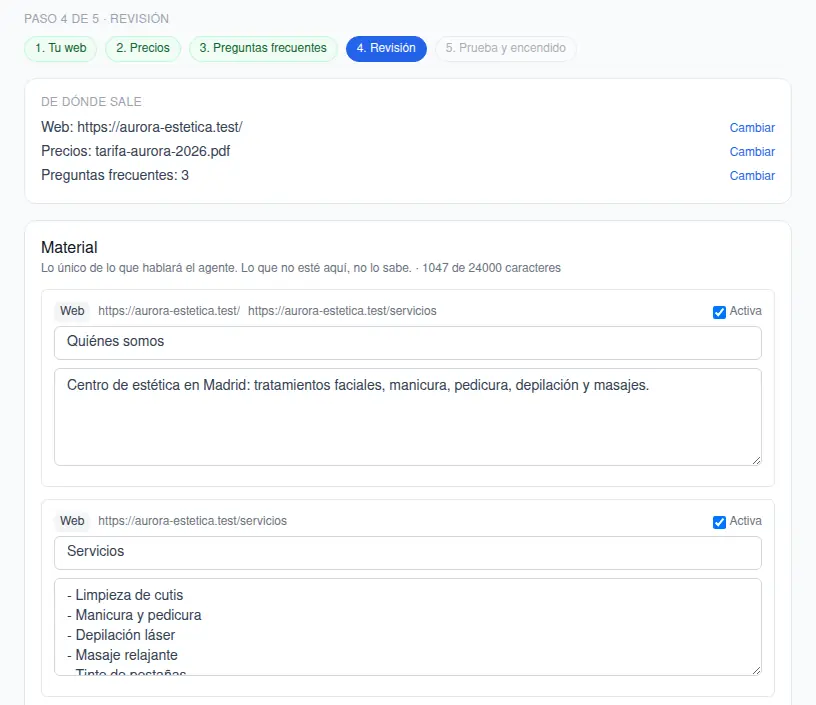
Task: Select the 3. Preguntas frecuentes step
Action: tap(263, 48)
